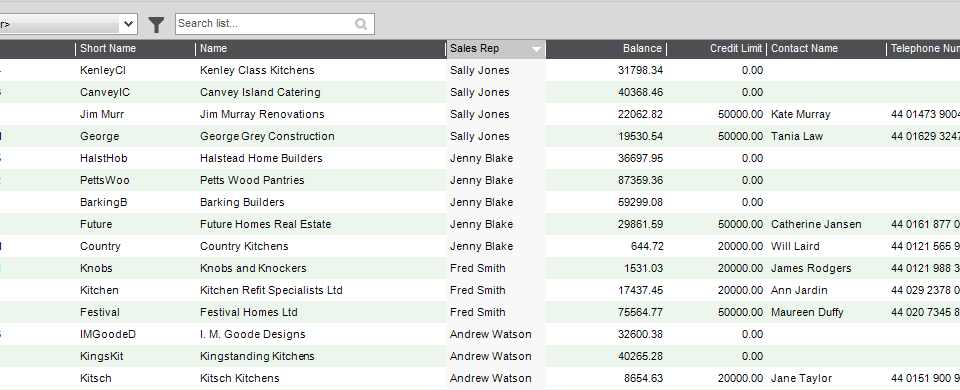The height and width of the screenshot is (390, 960).
Task: Click contact name Maureen Duffy
Action: click(808, 313)
